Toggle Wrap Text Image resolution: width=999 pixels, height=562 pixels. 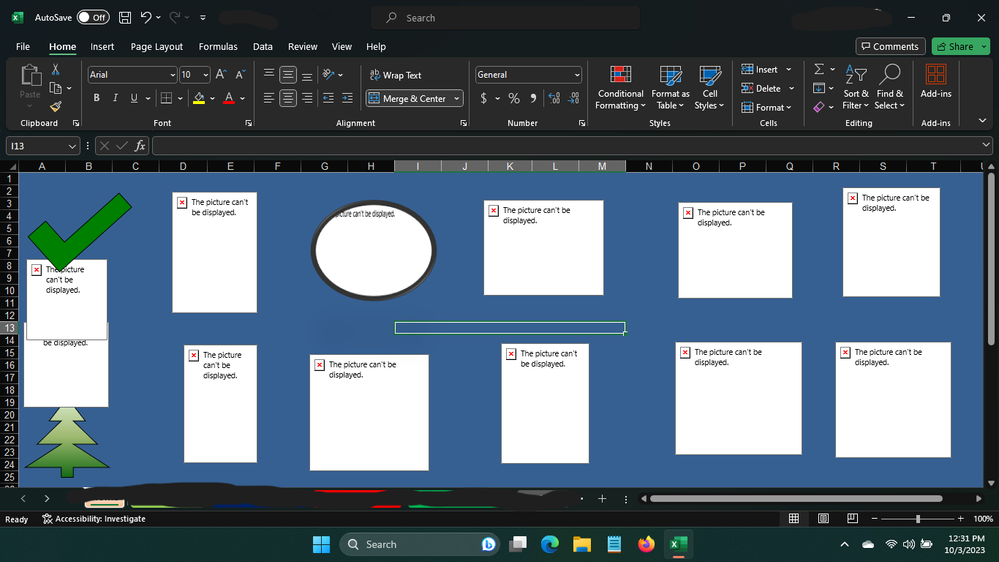tap(396, 75)
